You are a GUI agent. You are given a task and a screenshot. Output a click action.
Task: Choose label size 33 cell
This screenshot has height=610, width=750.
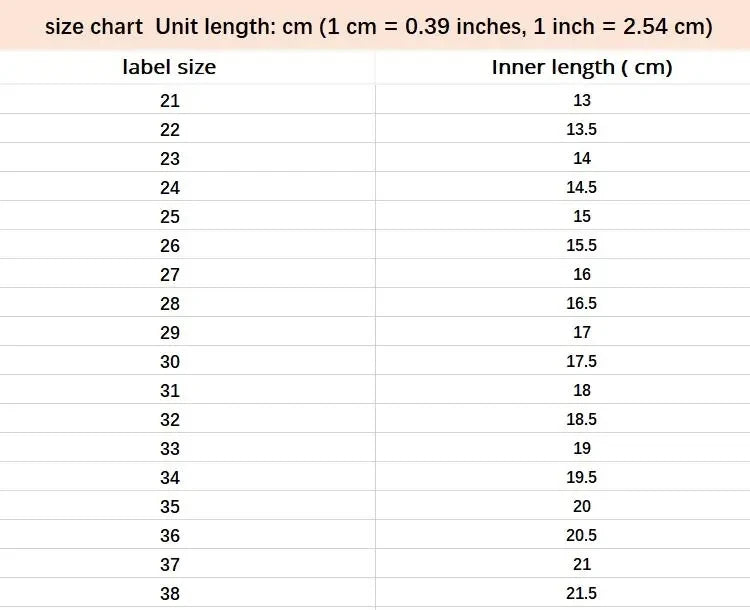tap(169, 448)
